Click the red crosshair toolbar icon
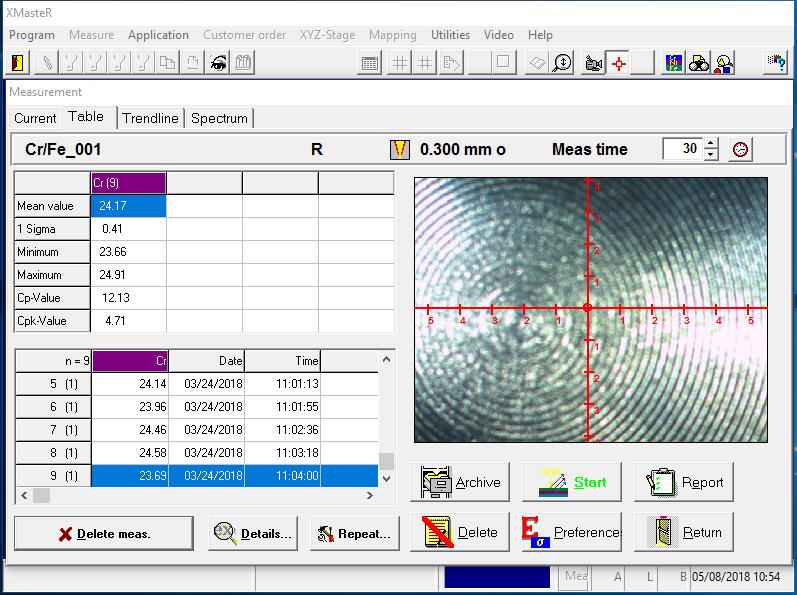 tap(619, 63)
